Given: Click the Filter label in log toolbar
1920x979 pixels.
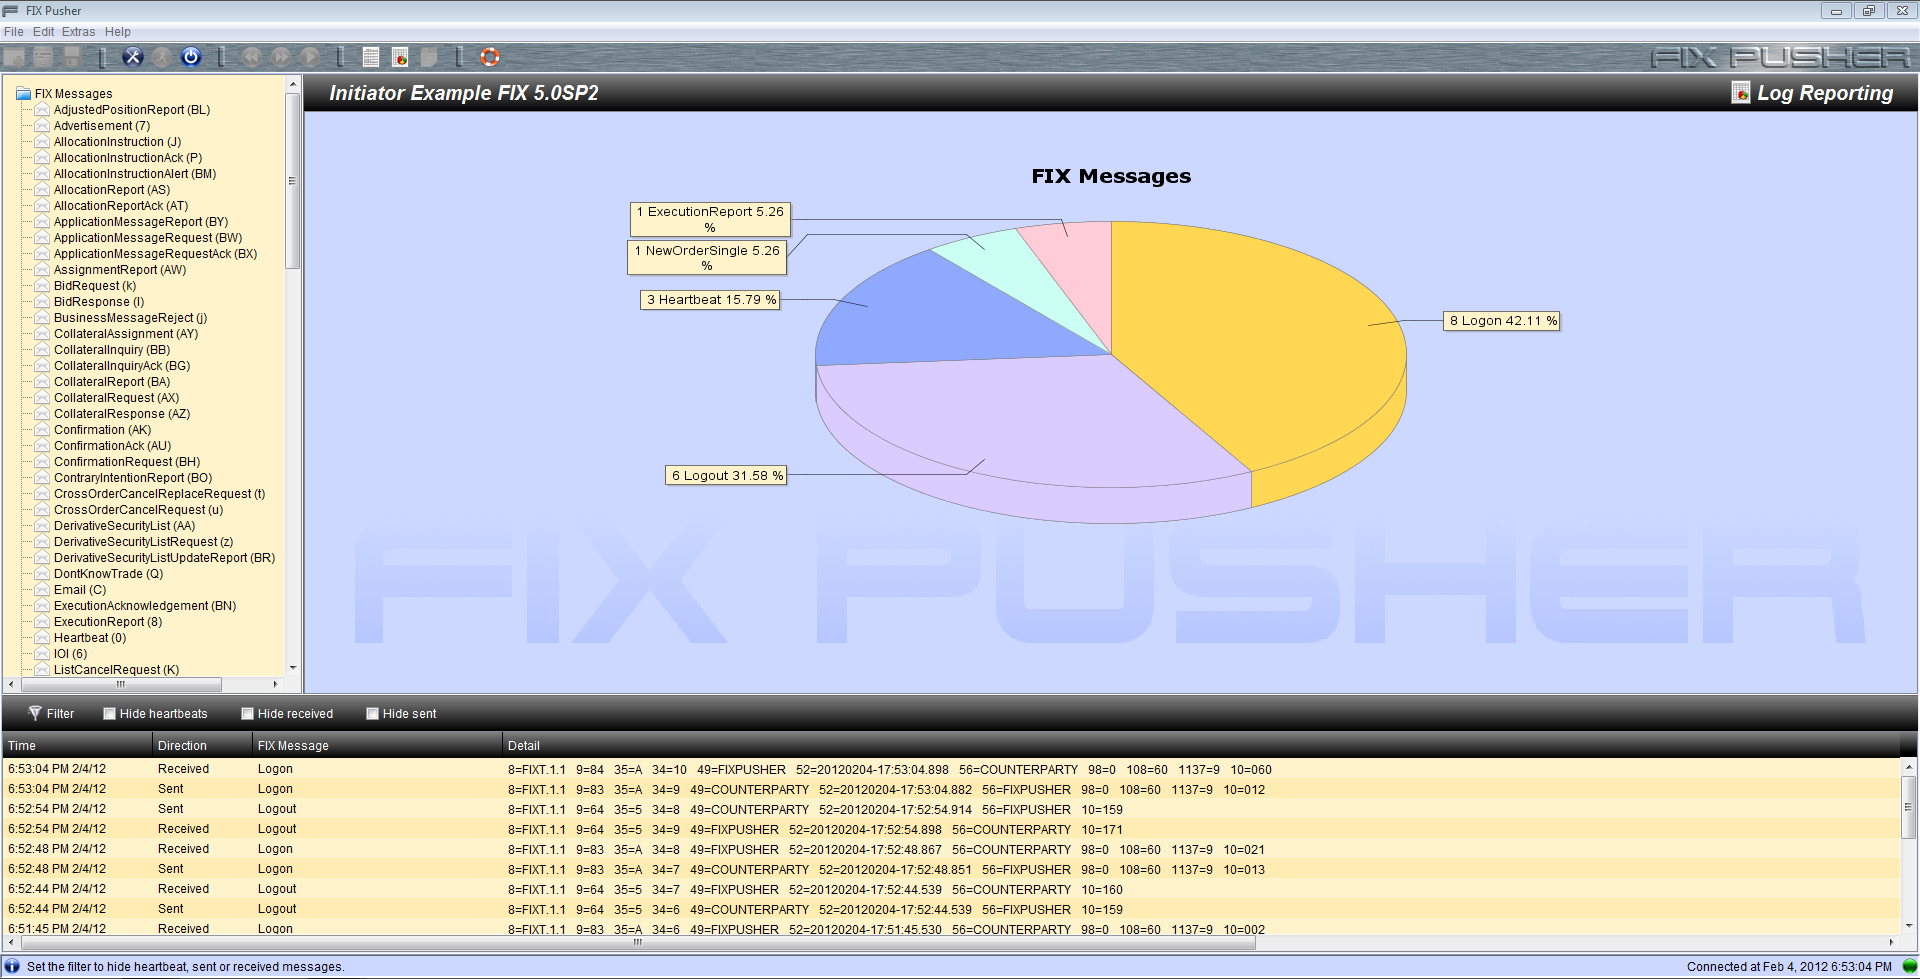Looking at the screenshot, I should click(x=60, y=714).
